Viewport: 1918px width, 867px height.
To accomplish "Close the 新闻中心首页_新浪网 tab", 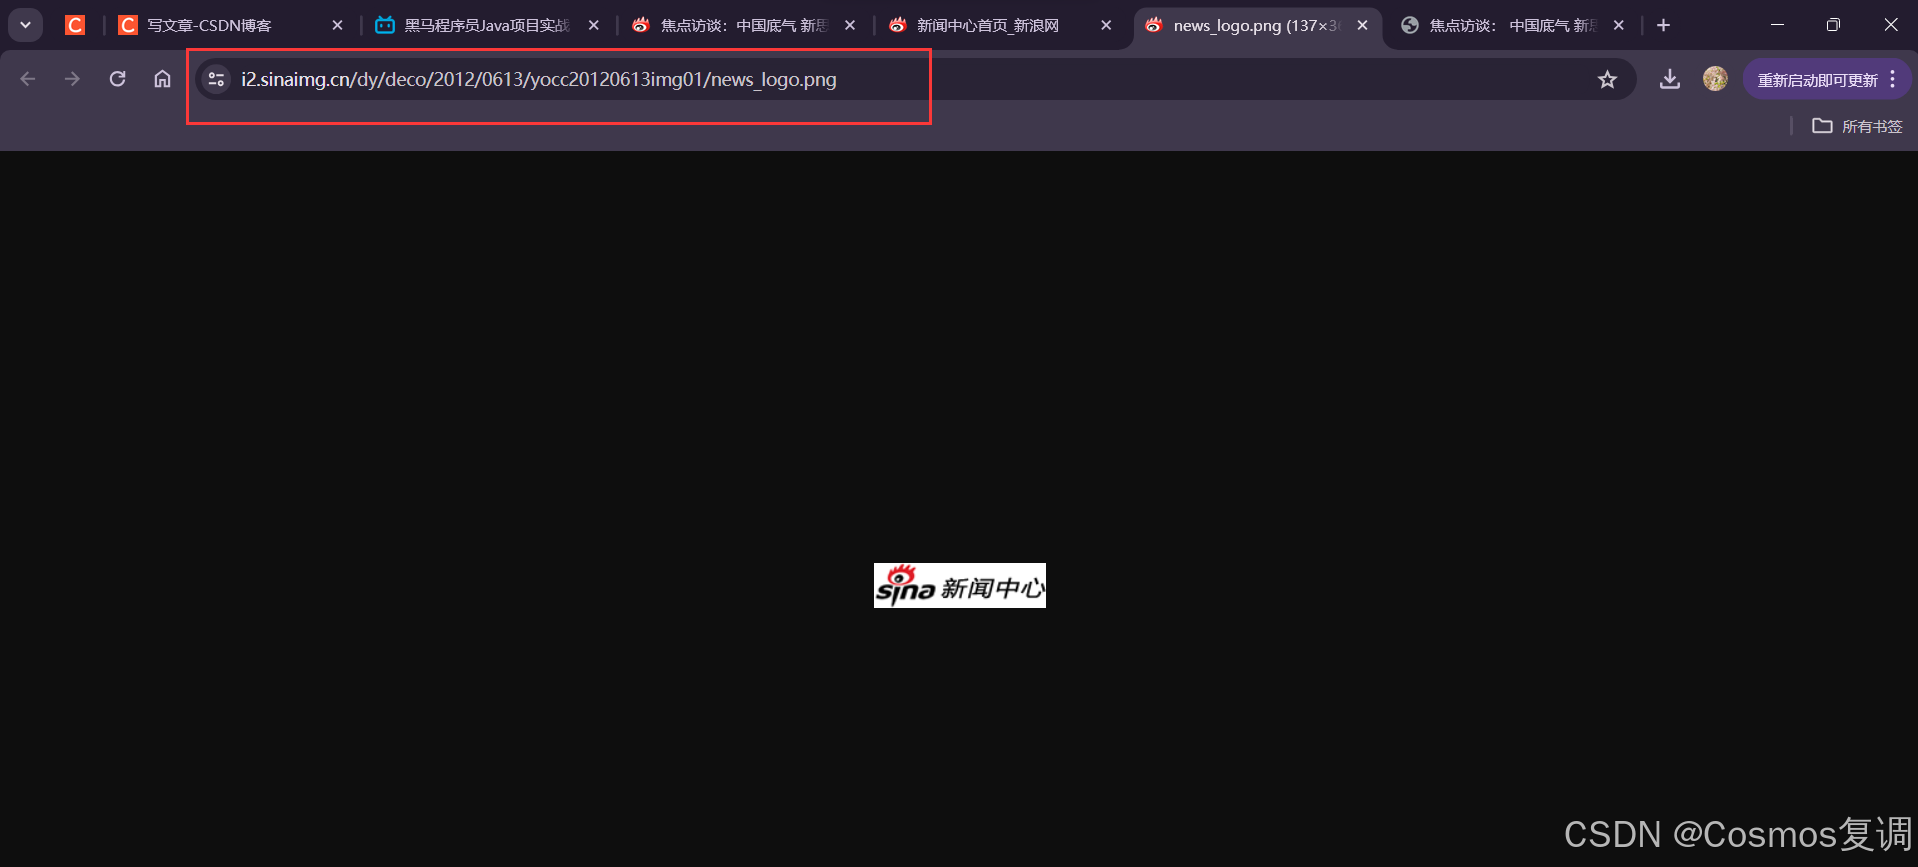I will (1106, 25).
